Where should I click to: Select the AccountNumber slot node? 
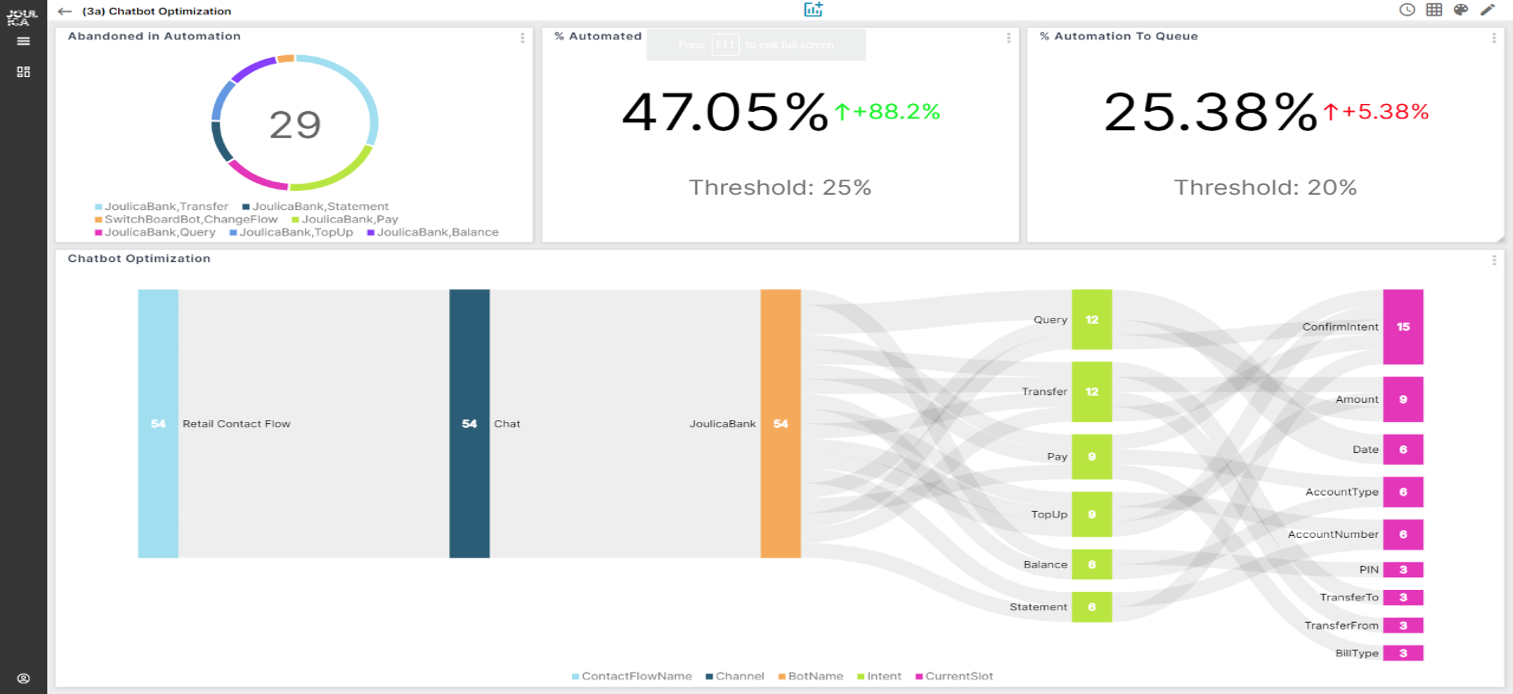[1402, 535]
